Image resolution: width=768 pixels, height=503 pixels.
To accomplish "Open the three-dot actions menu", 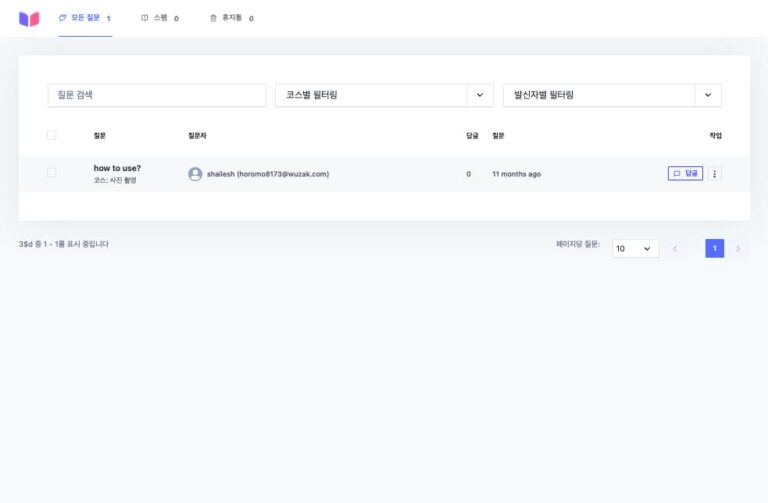I will 714,173.
